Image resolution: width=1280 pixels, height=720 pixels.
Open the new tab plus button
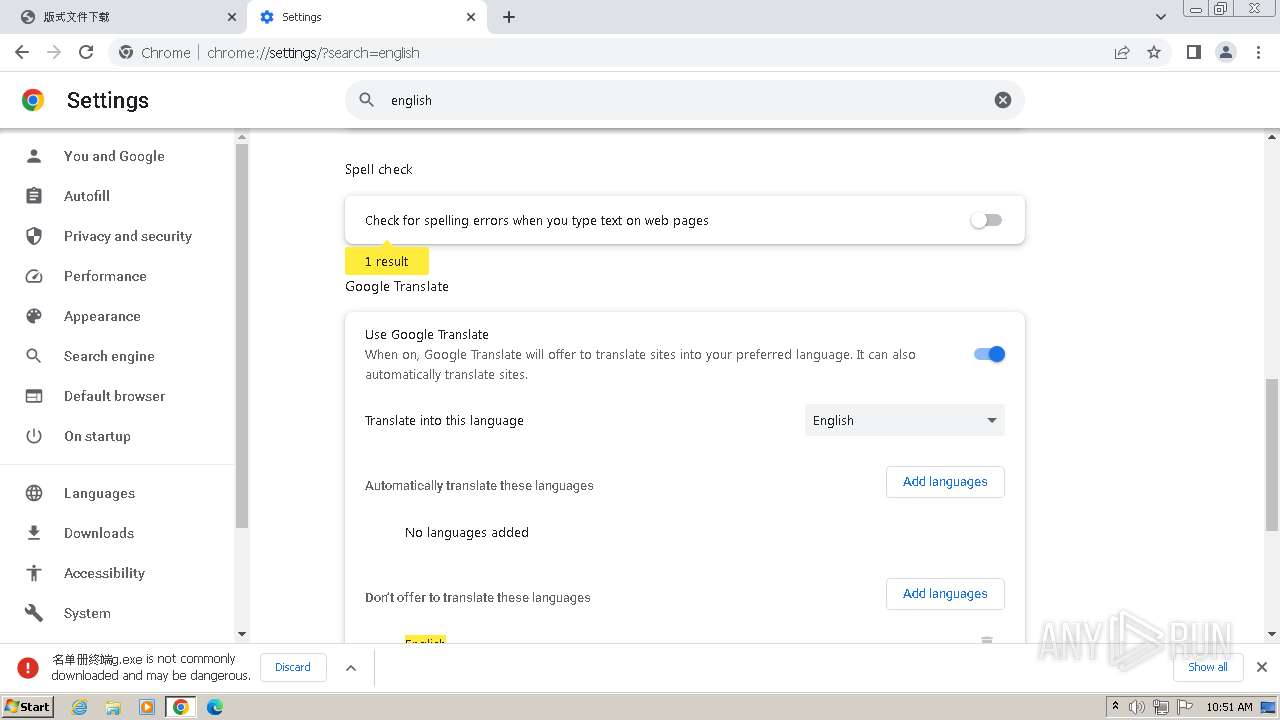click(509, 17)
